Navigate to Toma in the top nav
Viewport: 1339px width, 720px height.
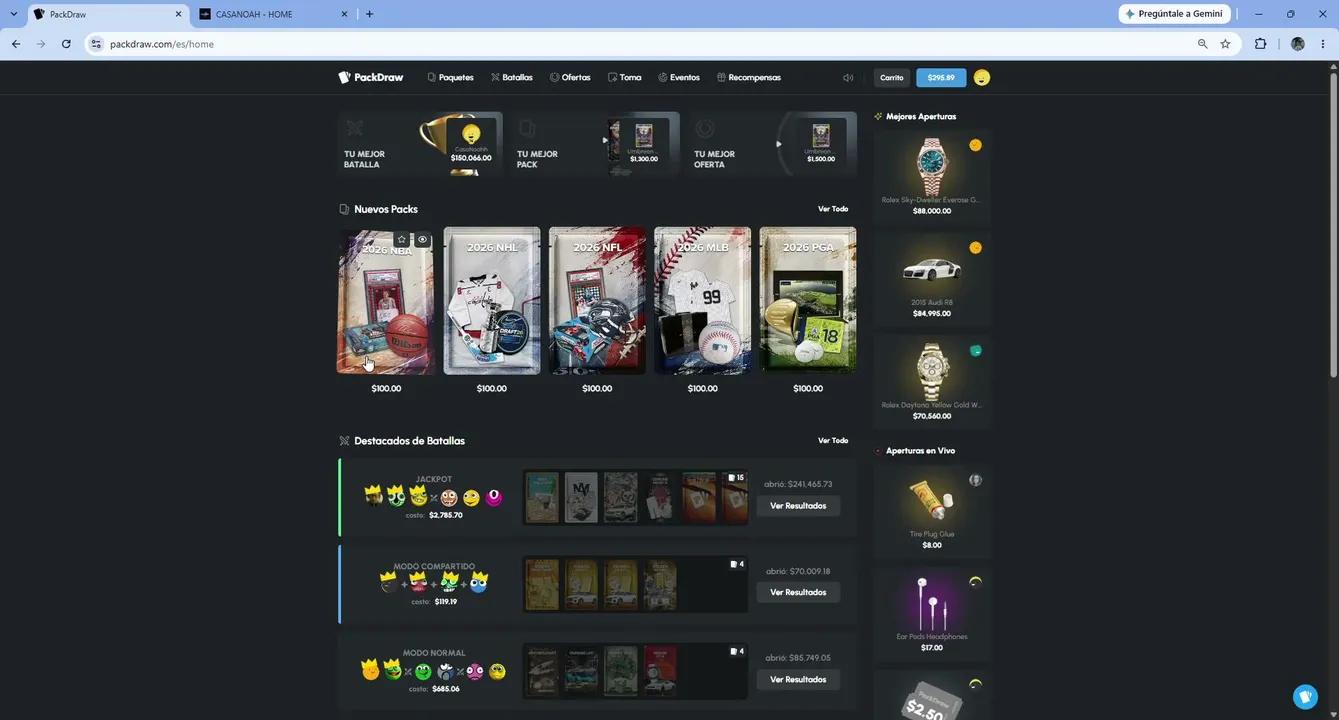pyautogui.click(x=624, y=77)
